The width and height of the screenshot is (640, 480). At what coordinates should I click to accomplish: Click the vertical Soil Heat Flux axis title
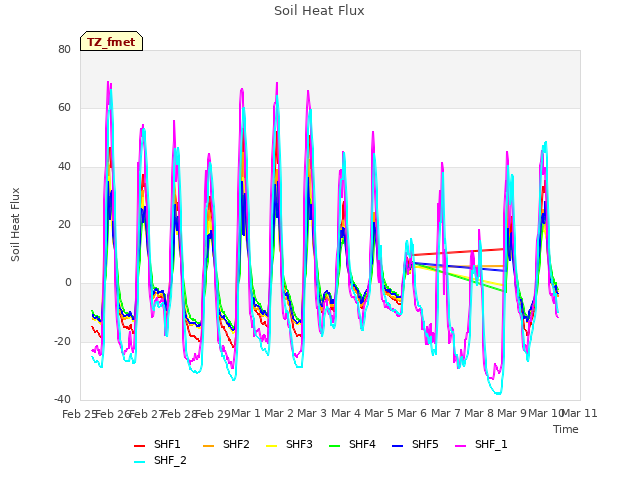pyautogui.click(x=15, y=224)
